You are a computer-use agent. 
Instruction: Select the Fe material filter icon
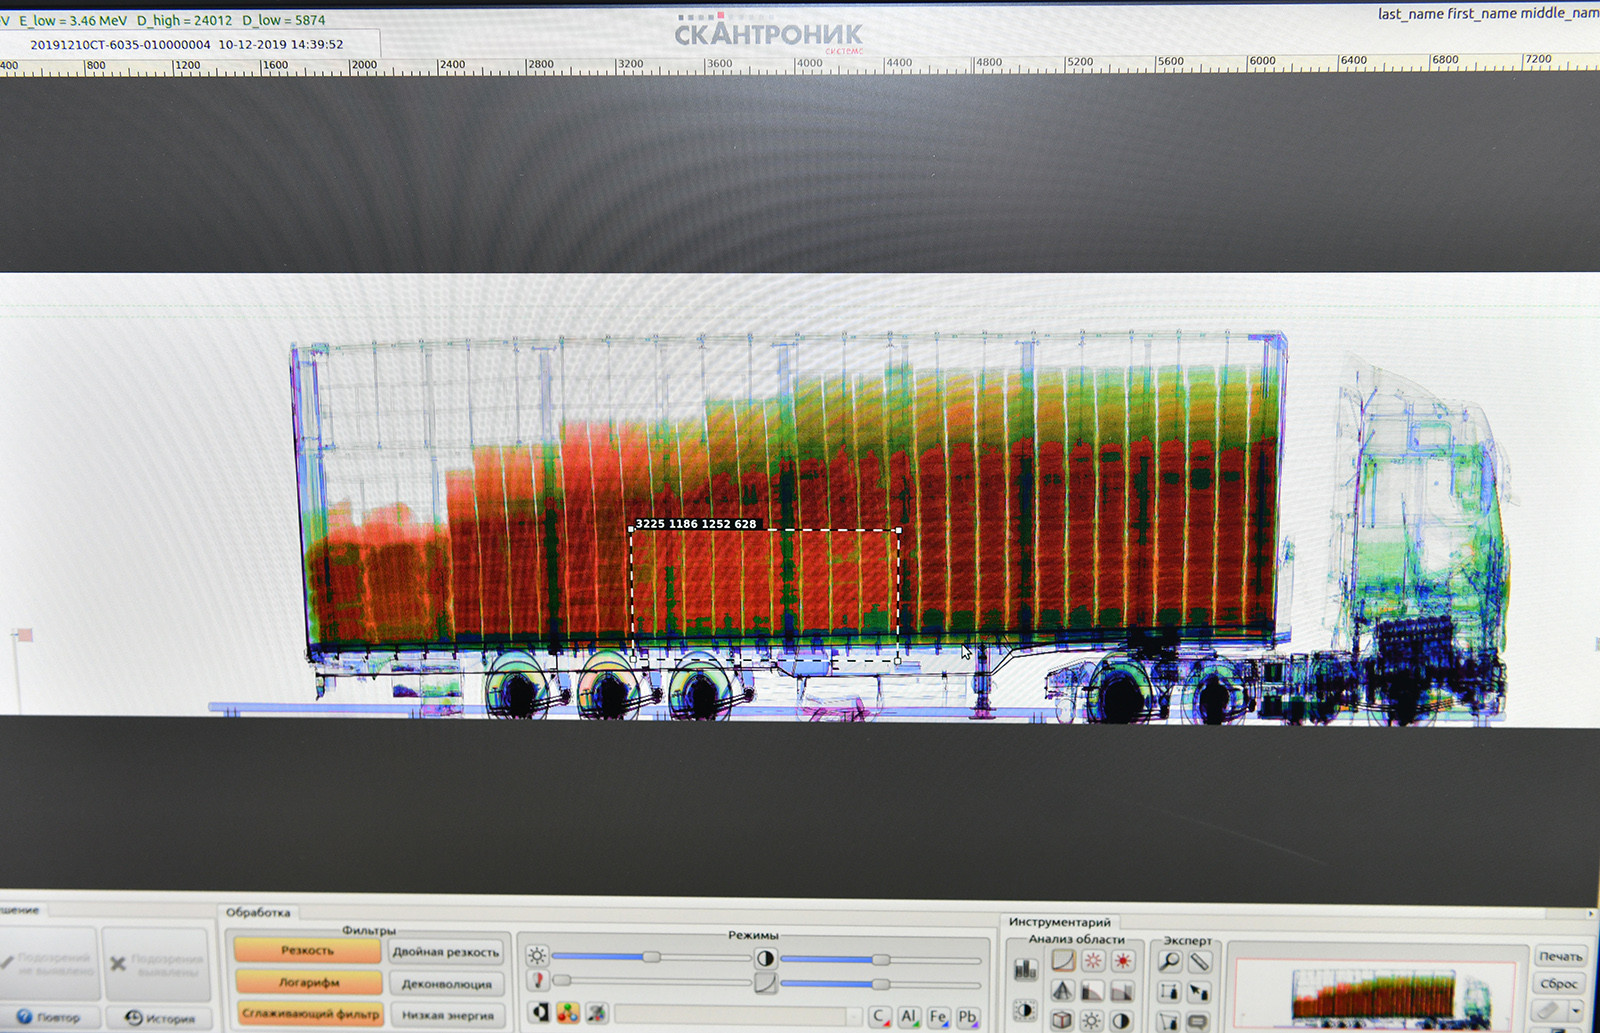(937, 1016)
